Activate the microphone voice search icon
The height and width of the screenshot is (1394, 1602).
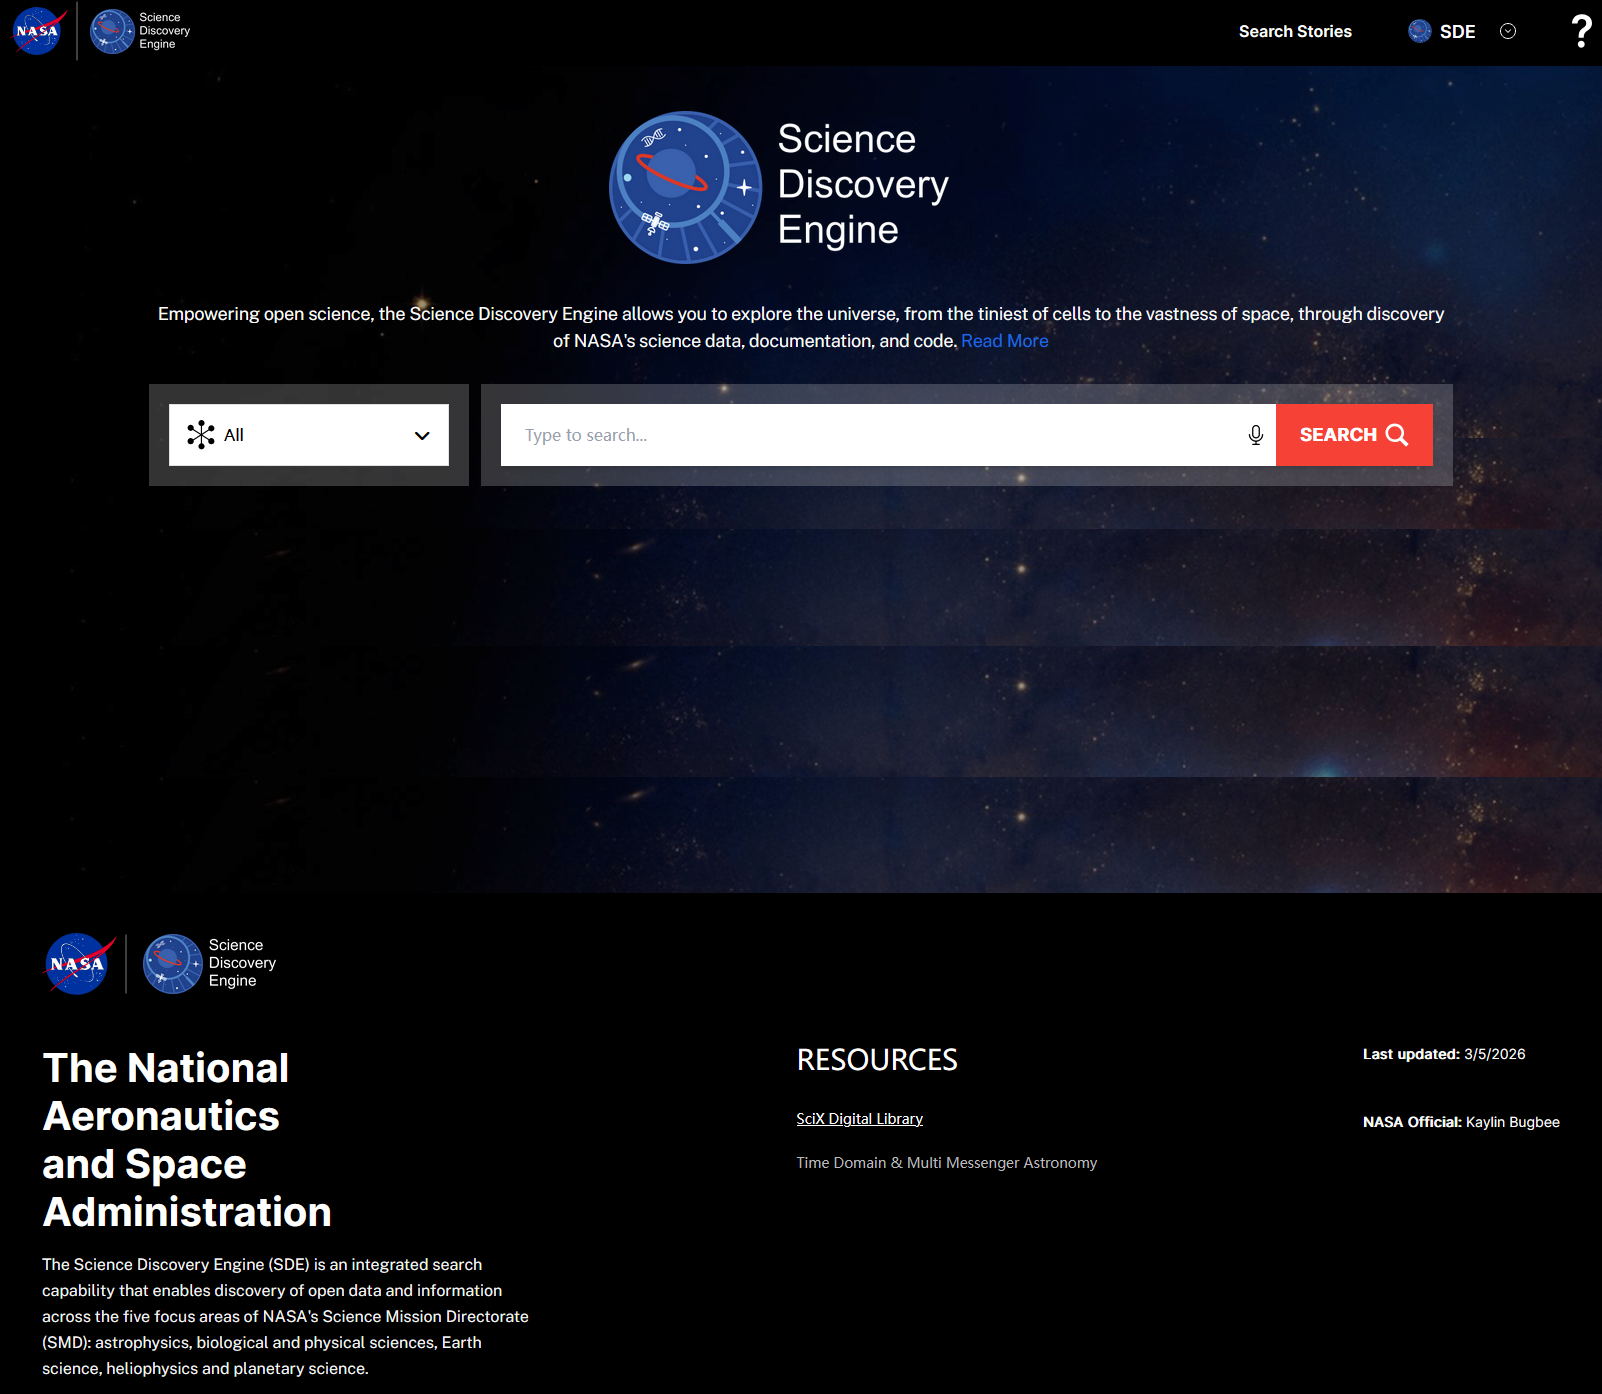point(1256,435)
